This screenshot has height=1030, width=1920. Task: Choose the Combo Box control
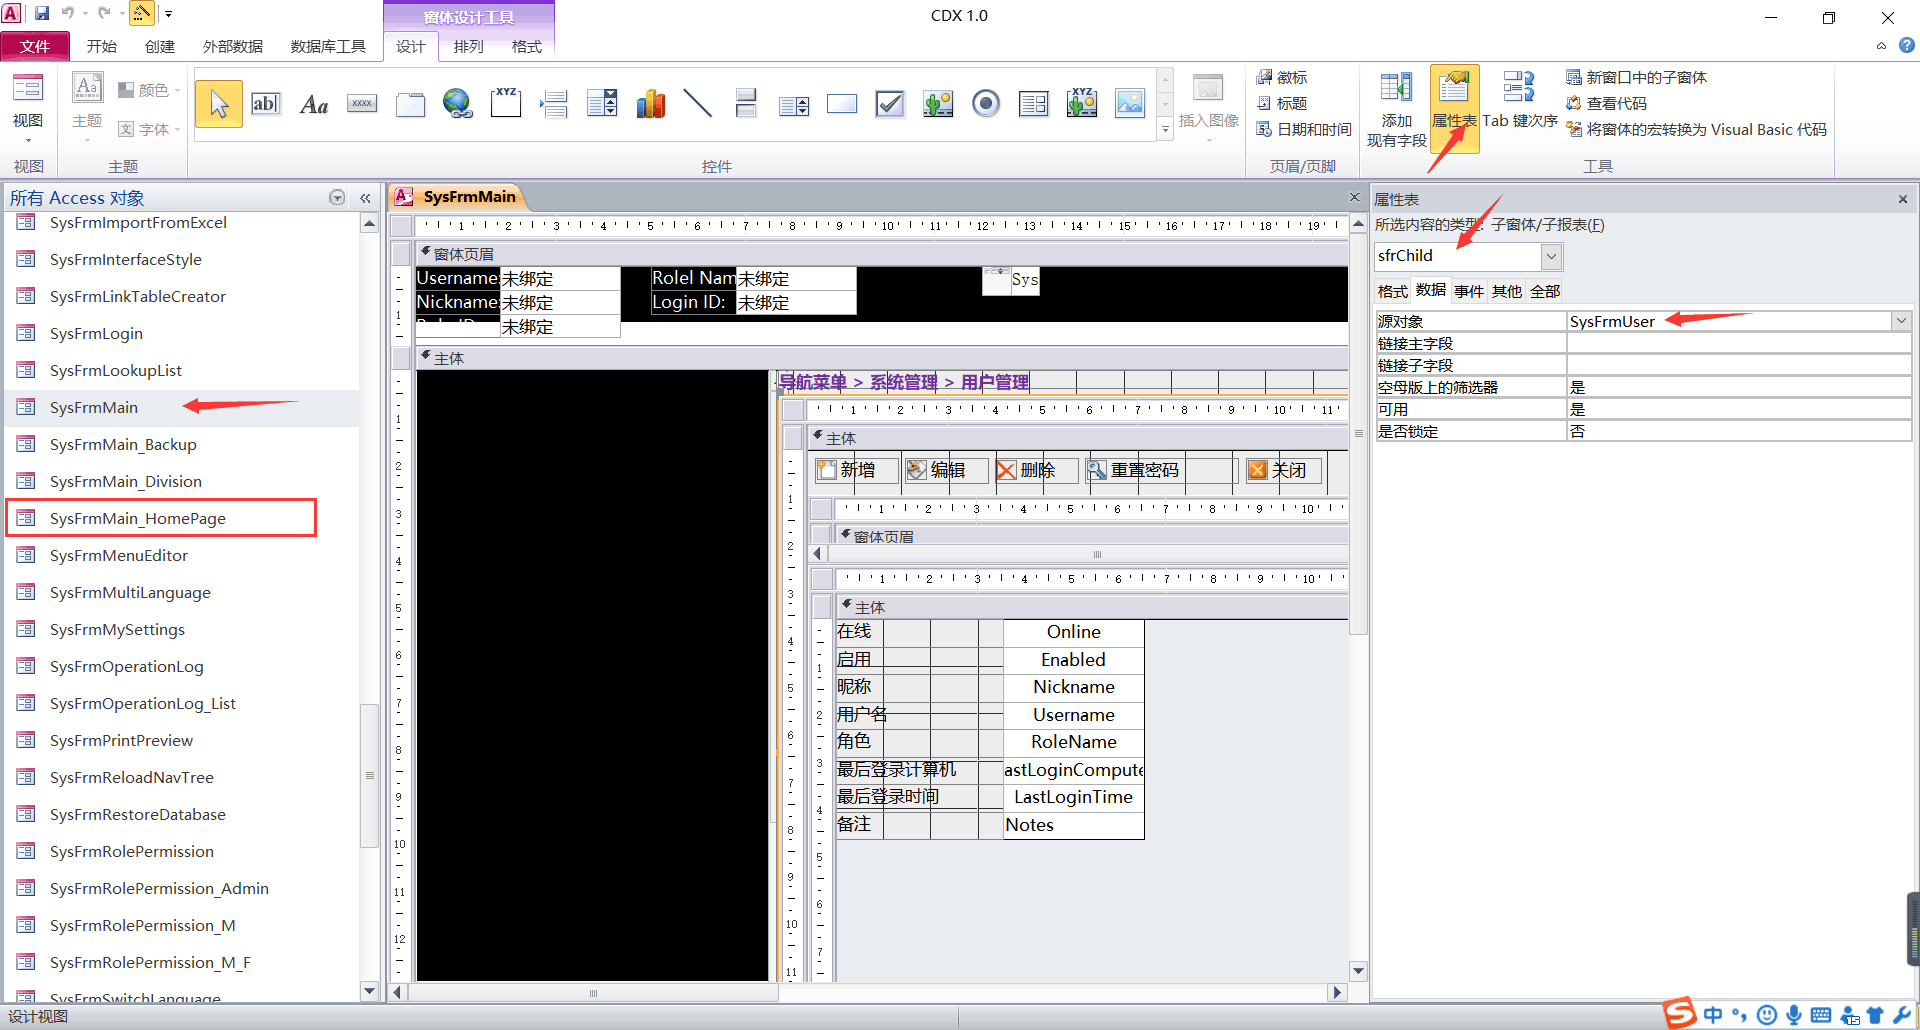click(x=602, y=104)
